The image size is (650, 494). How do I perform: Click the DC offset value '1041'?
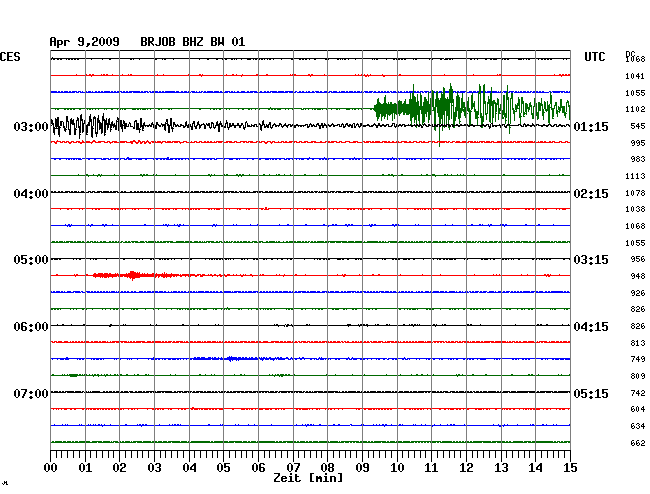(x=635, y=76)
